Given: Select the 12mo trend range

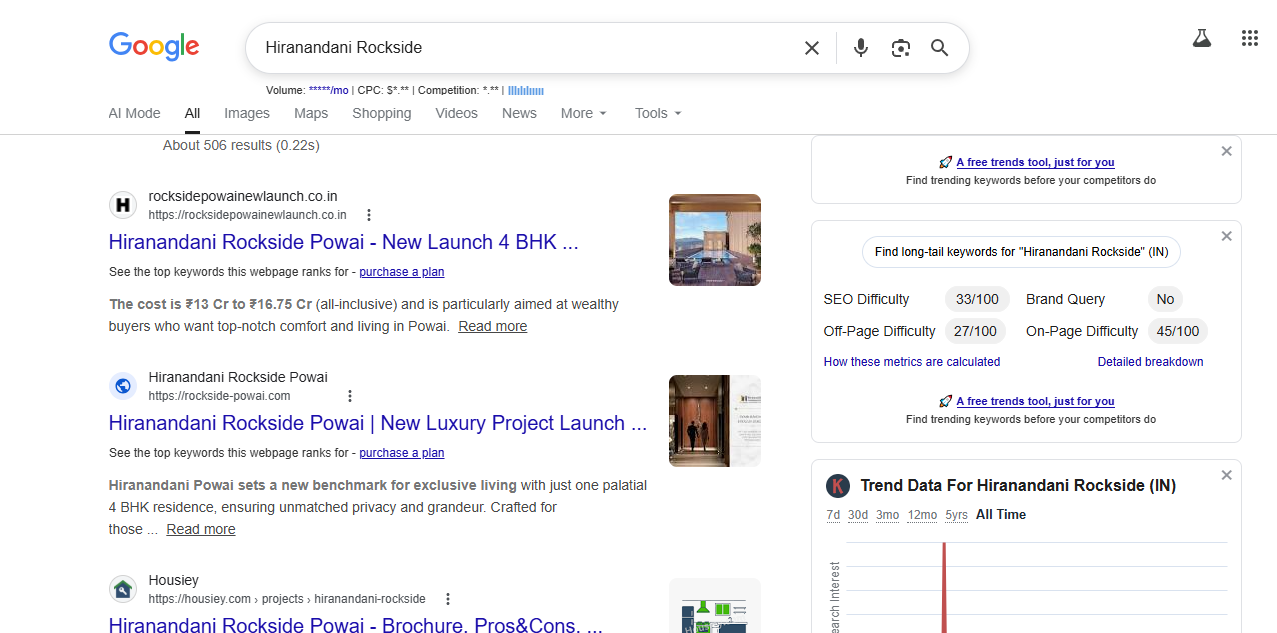Looking at the screenshot, I should click(x=922, y=515).
